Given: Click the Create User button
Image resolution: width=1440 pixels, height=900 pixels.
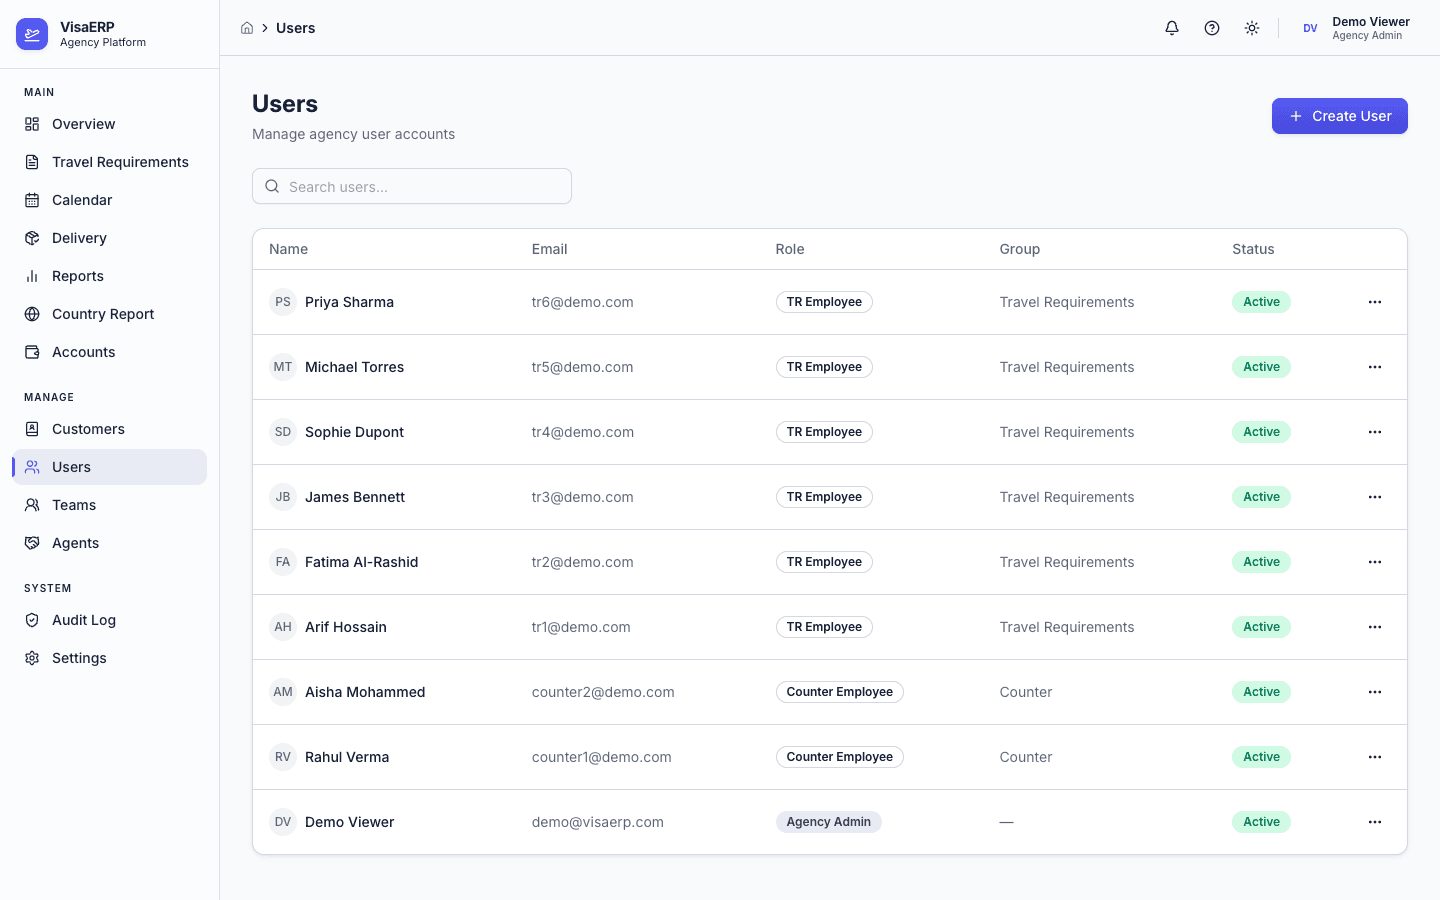Looking at the screenshot, I should 1340,116.
